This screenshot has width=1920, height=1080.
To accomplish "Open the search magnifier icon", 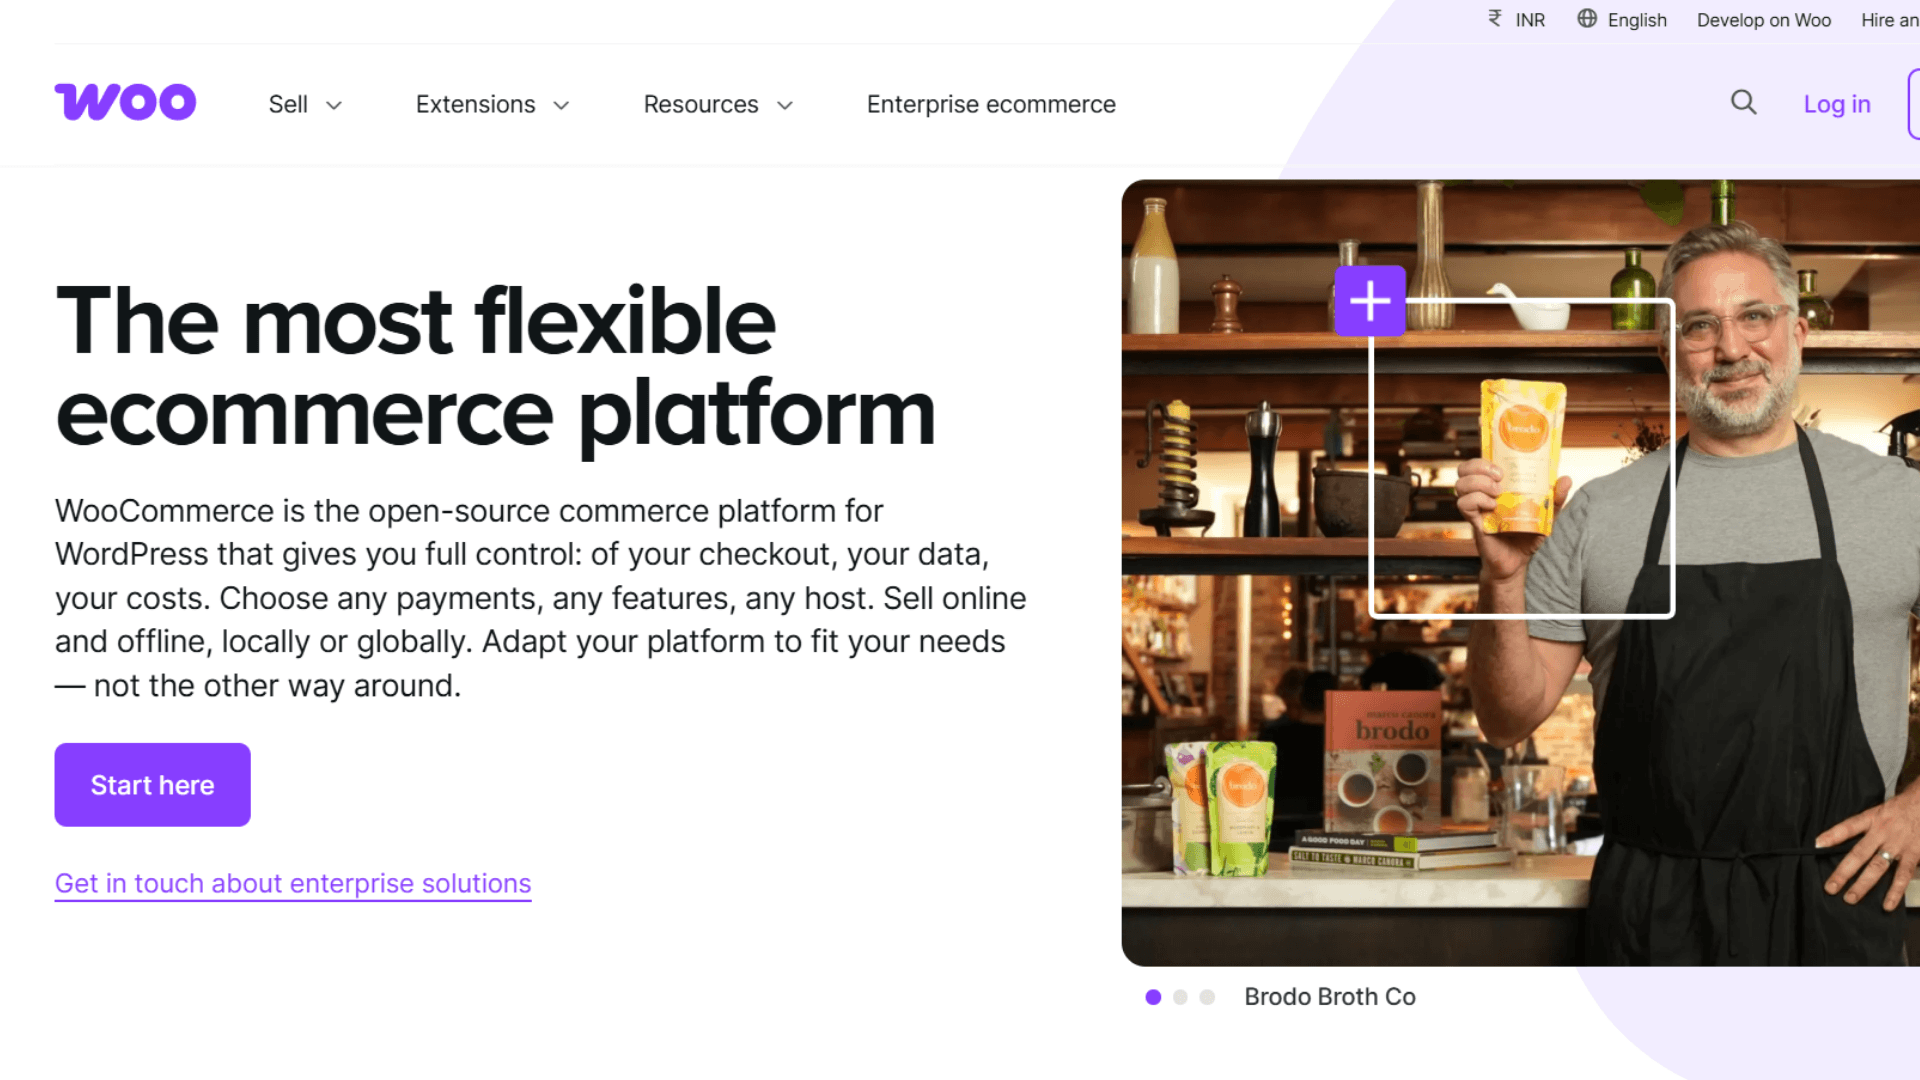I will tap(1743, 102).
